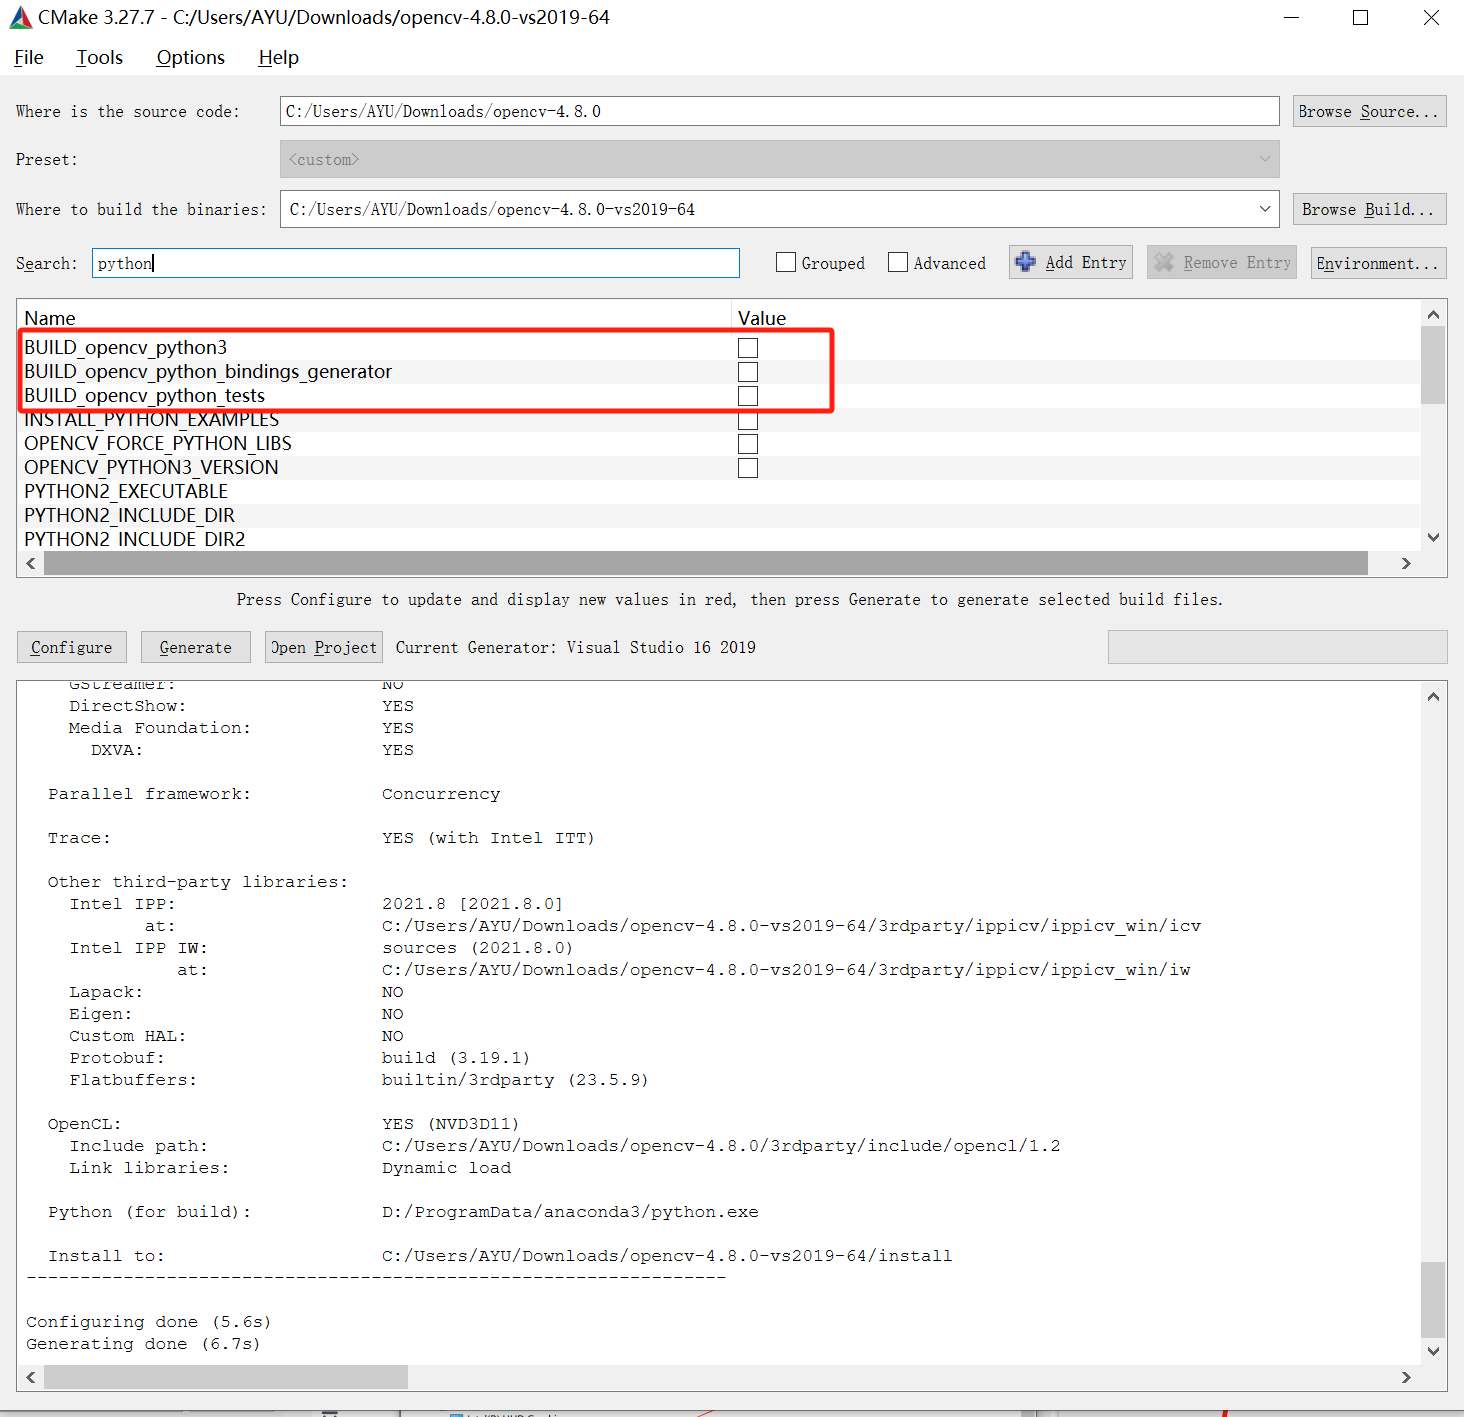Select BUILD_opencv_python_bindings_generator entry name
Screen dimensions: 1464x1417
(208, 371)
